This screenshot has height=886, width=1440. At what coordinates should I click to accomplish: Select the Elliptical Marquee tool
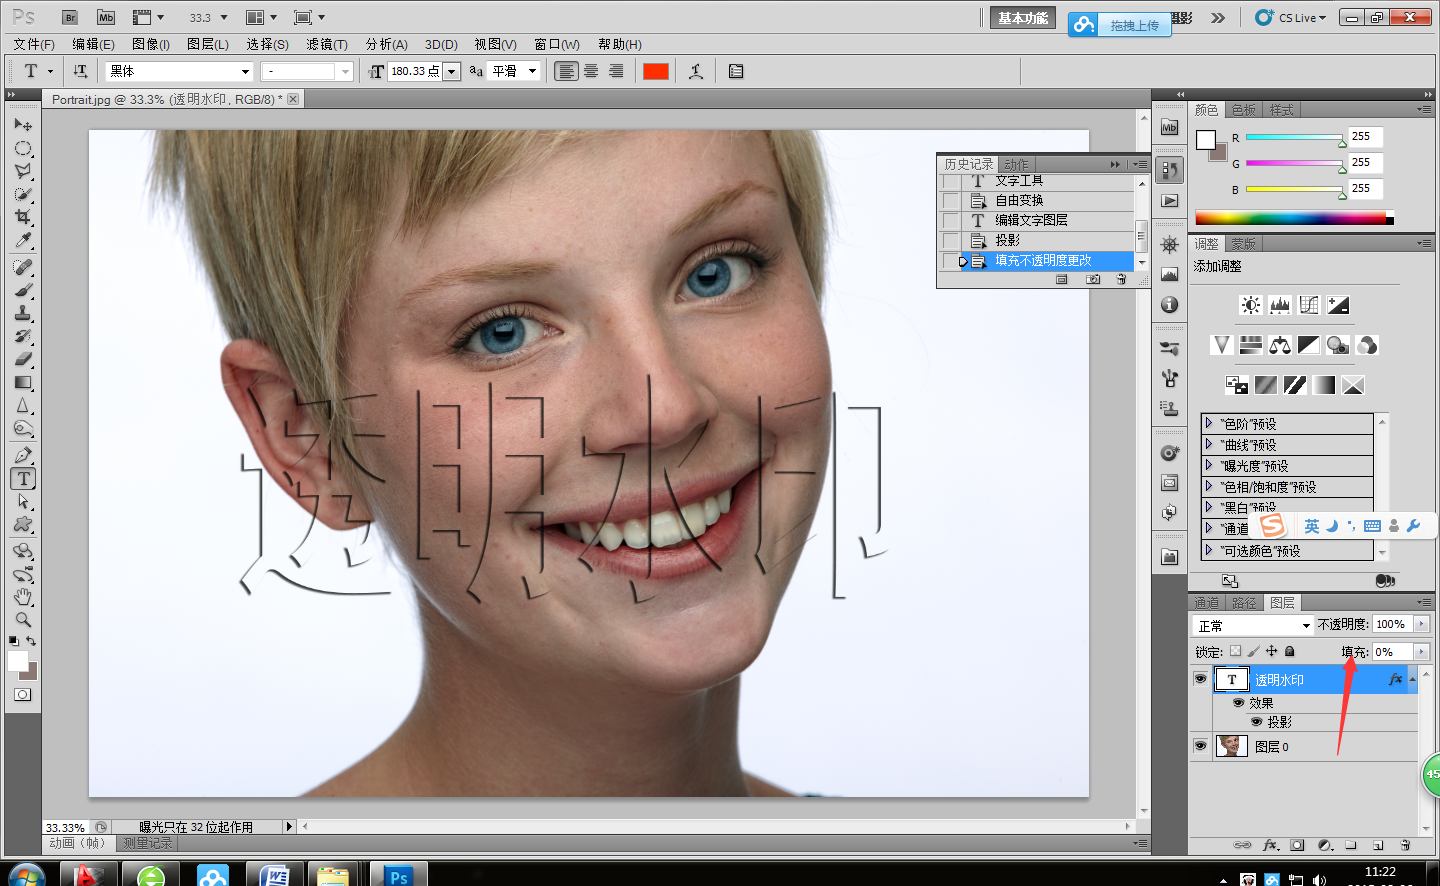coord(23,149)
